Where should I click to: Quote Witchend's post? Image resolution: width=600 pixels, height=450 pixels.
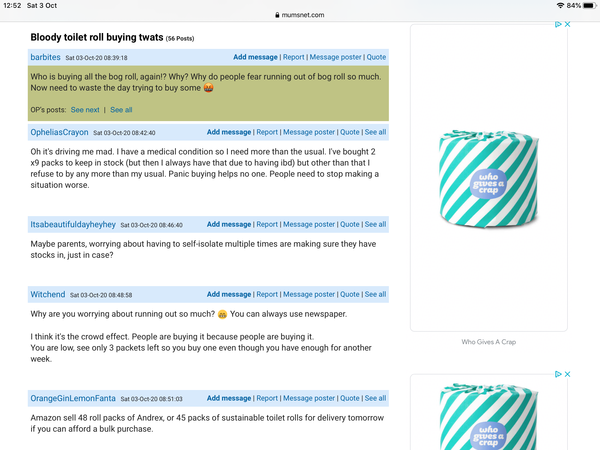350,294
